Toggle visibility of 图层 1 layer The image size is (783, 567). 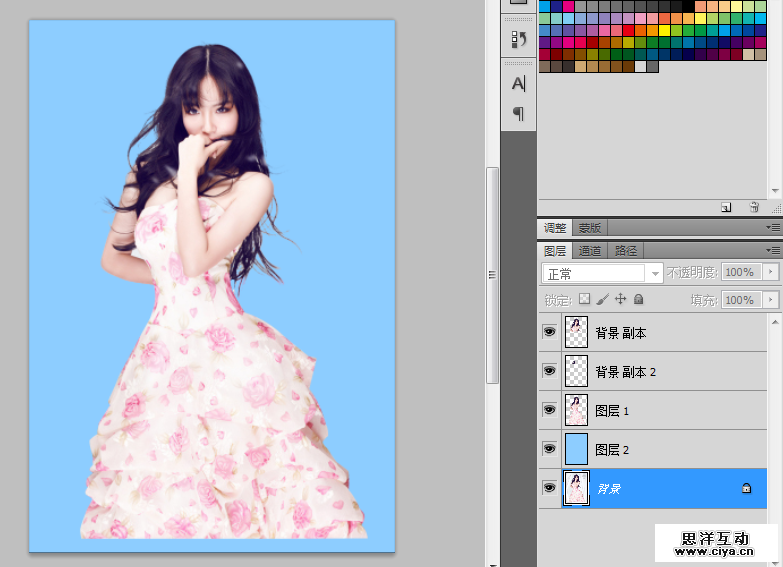(x=549, y=410)
